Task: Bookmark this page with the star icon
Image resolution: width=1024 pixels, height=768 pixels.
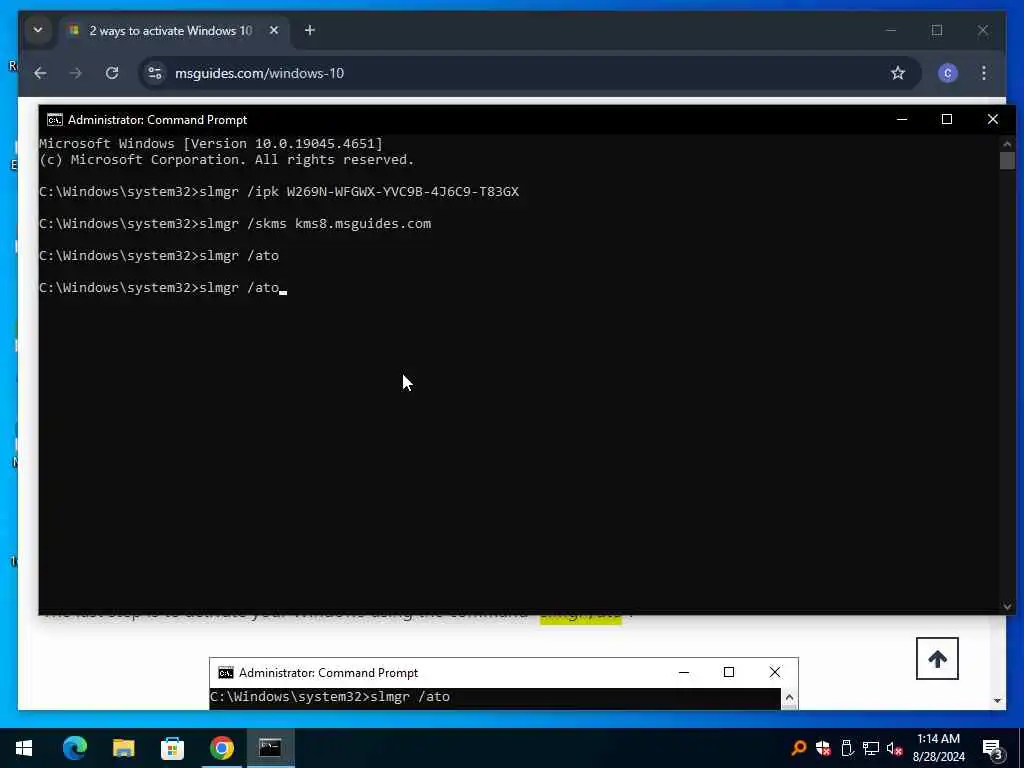Action: 898,73
